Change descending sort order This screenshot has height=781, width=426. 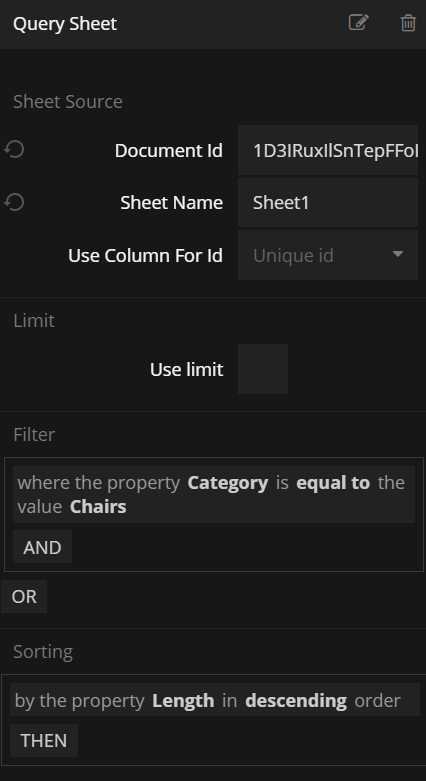pyautogui.click(x=296, y=700)
